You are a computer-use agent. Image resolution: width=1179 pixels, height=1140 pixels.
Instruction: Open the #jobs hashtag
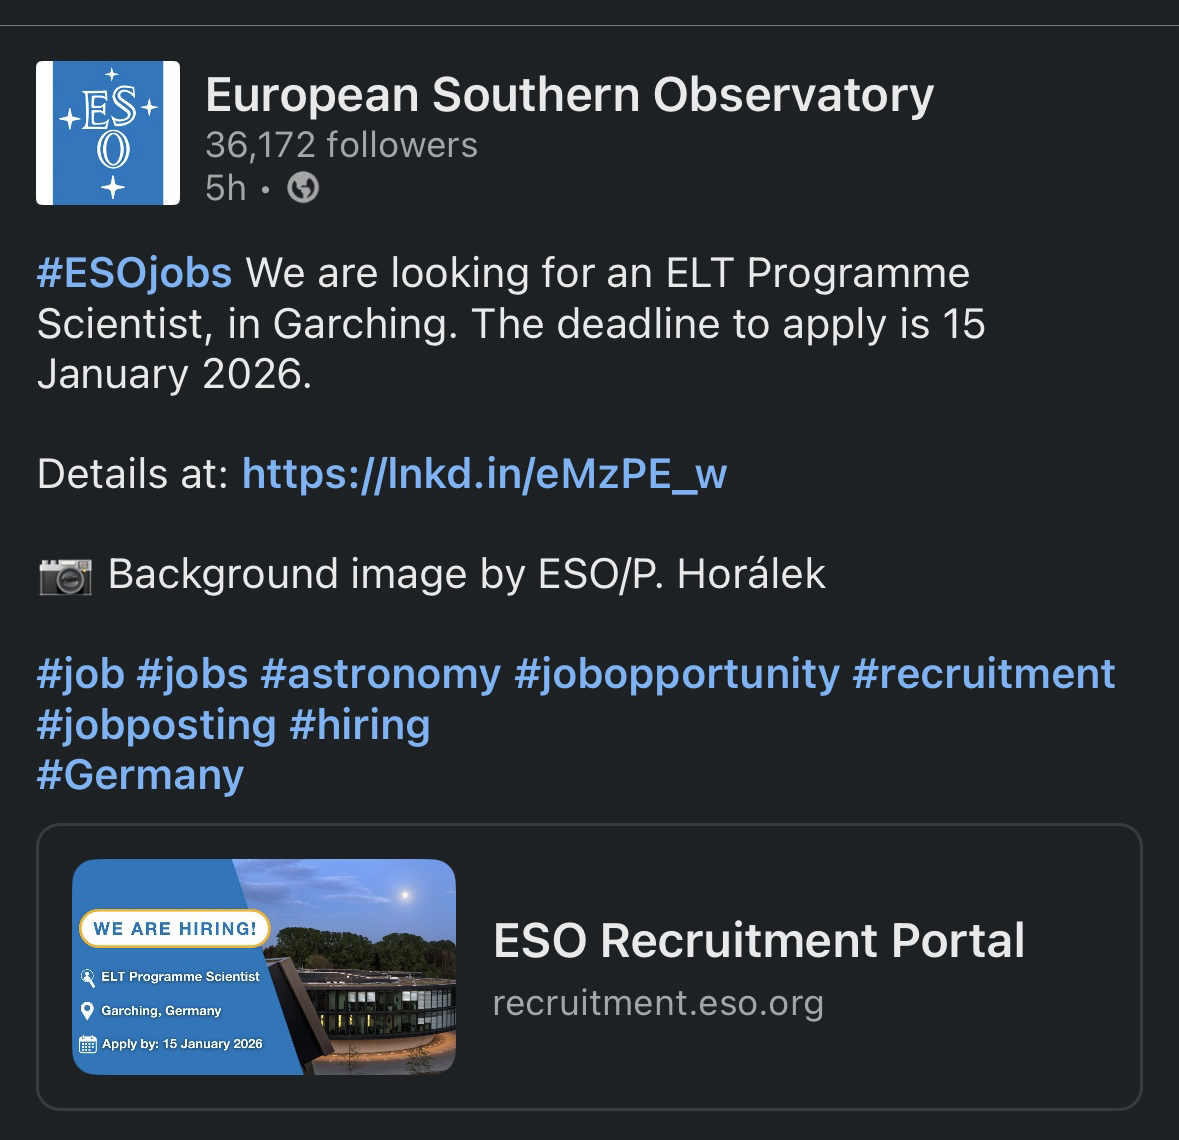click(x=192, y=674)
